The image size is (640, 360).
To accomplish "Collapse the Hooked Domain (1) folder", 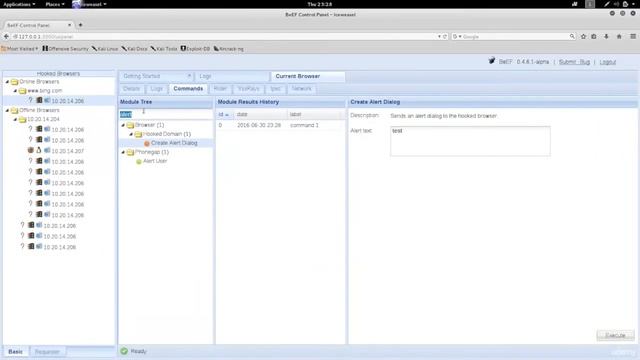I will (131, 134).
